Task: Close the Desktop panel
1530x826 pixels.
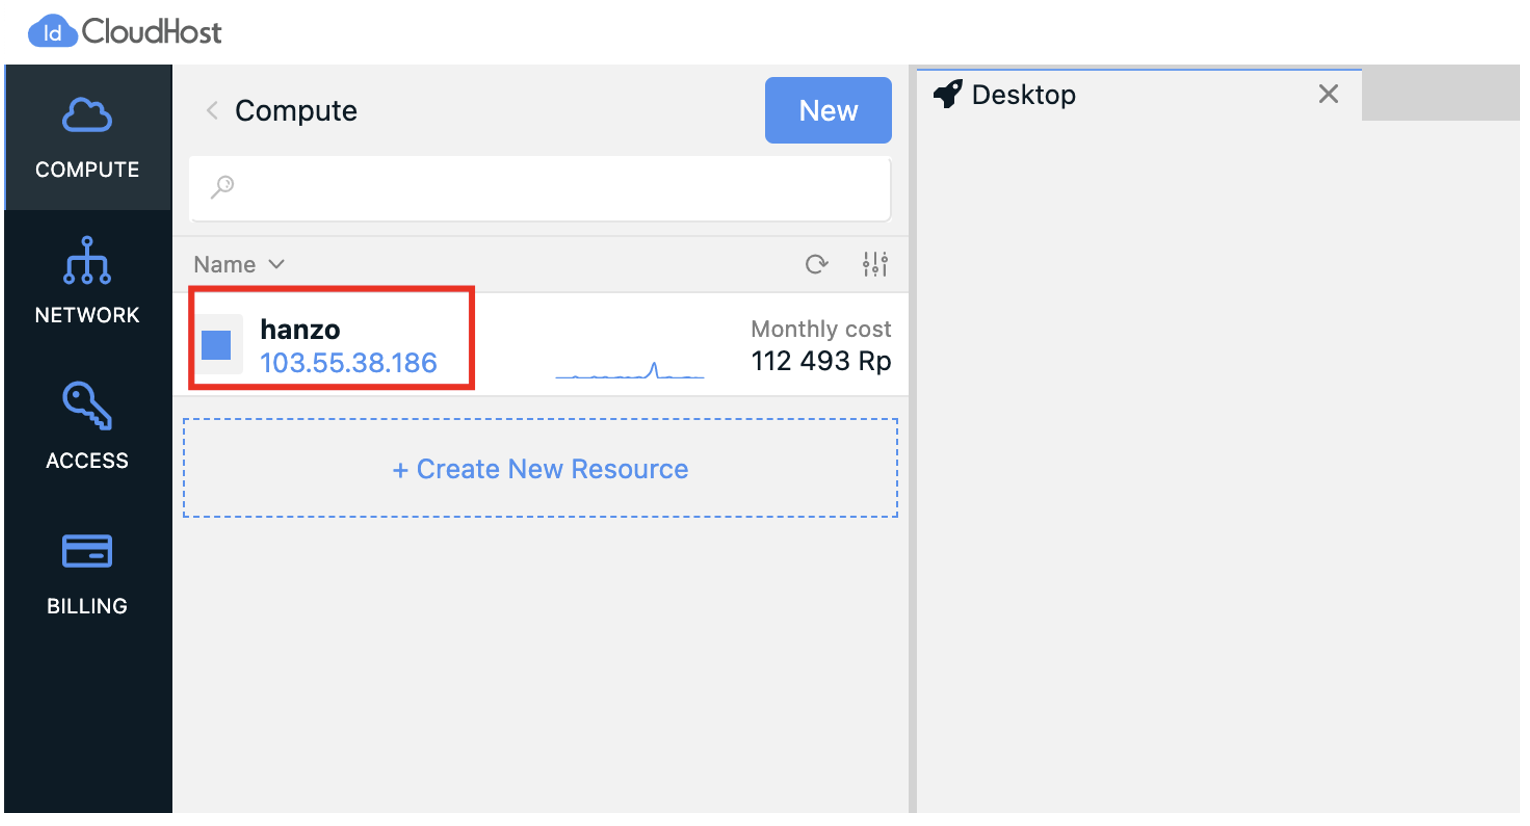Action: coord(1331,94)
